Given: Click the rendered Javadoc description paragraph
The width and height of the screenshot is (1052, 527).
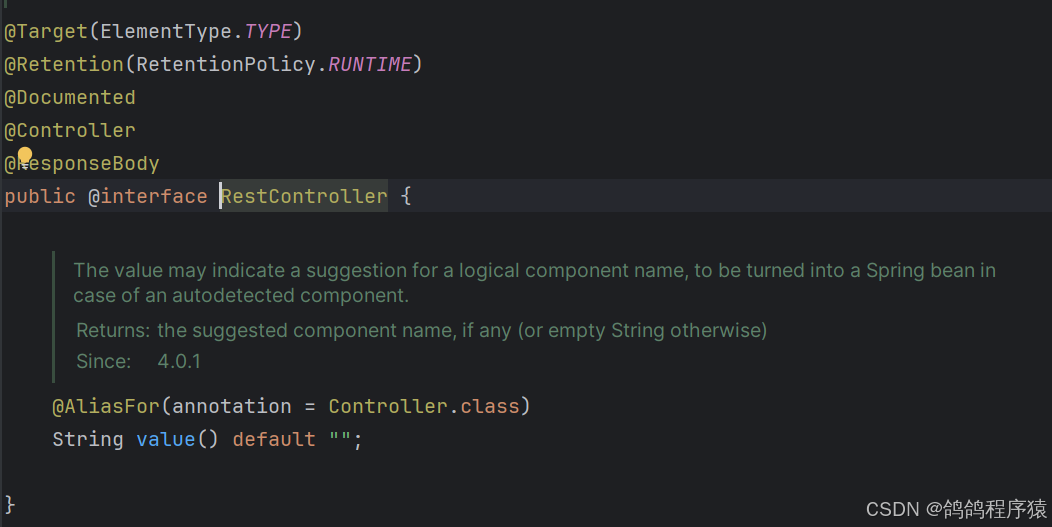Looking at the screenshot, I should tap(534, 283).
